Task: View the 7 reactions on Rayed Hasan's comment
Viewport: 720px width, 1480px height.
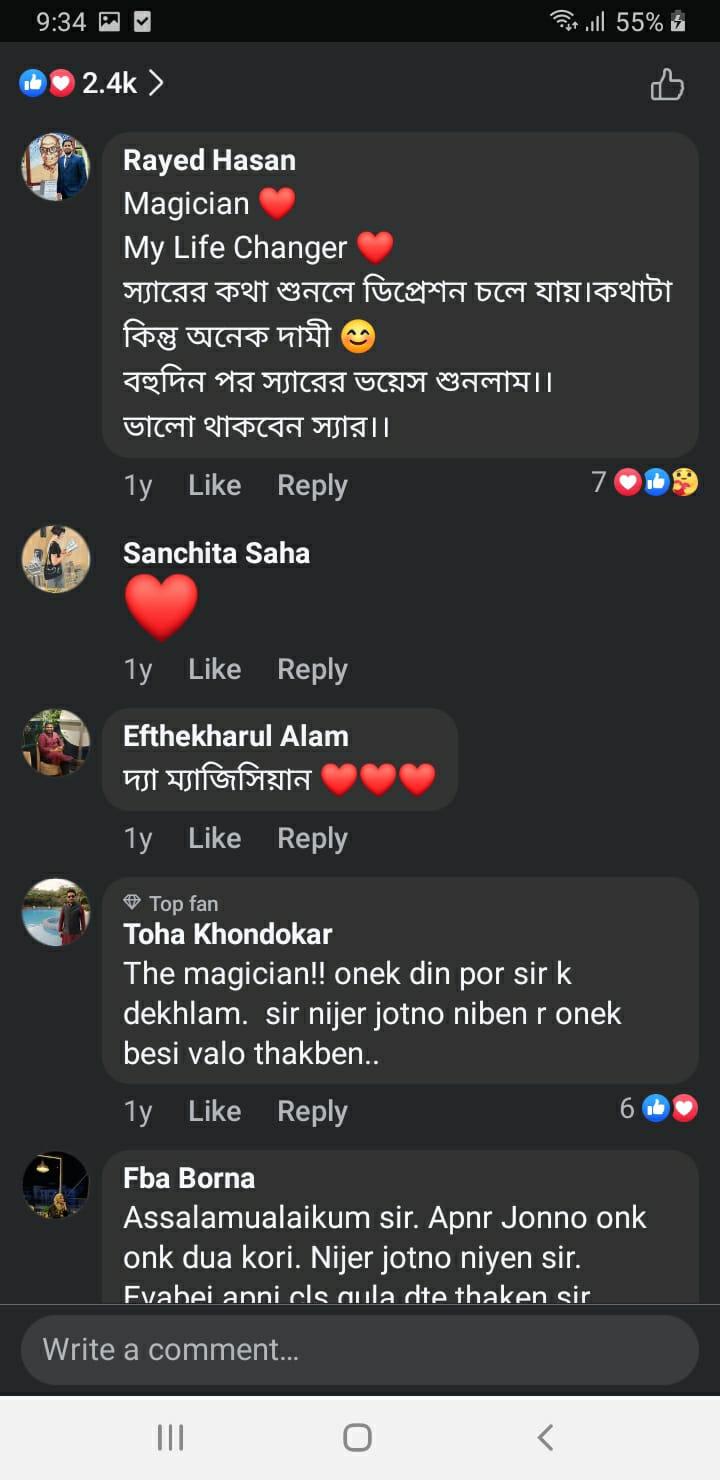Action: click(x=645, y=483)
